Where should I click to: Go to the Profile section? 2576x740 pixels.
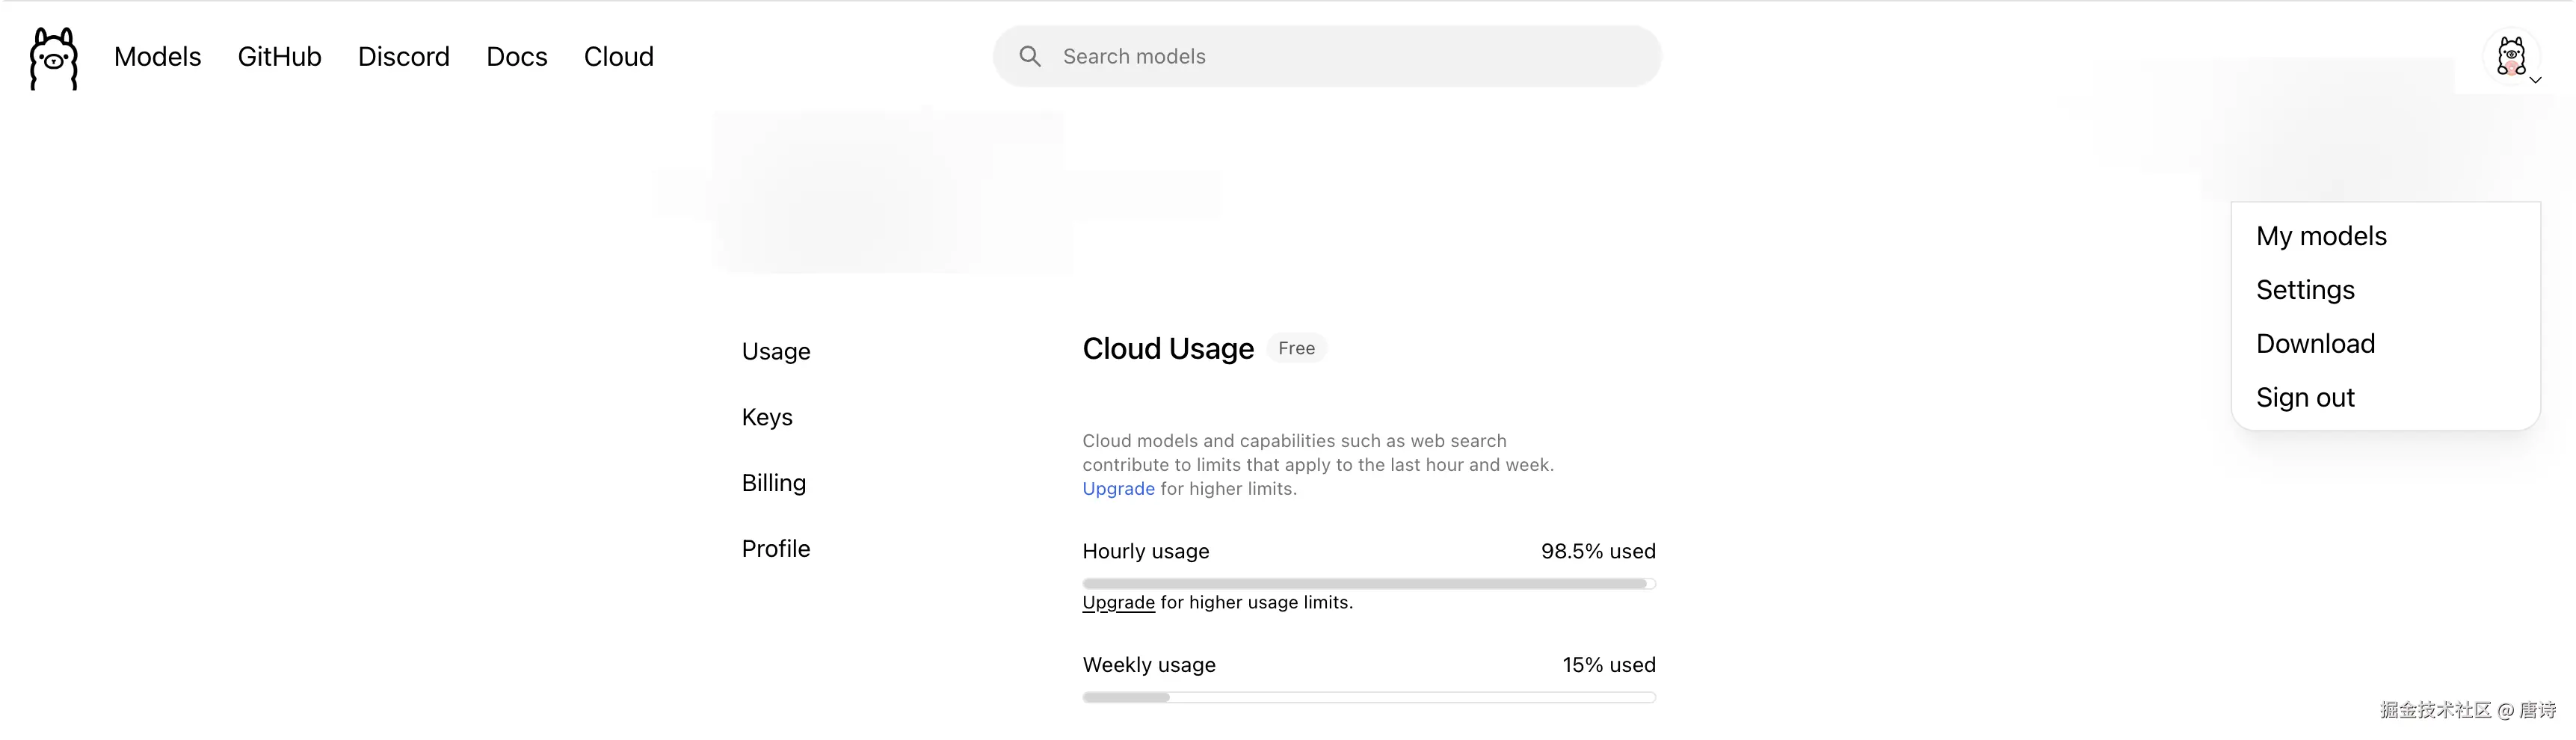[776, 549]
